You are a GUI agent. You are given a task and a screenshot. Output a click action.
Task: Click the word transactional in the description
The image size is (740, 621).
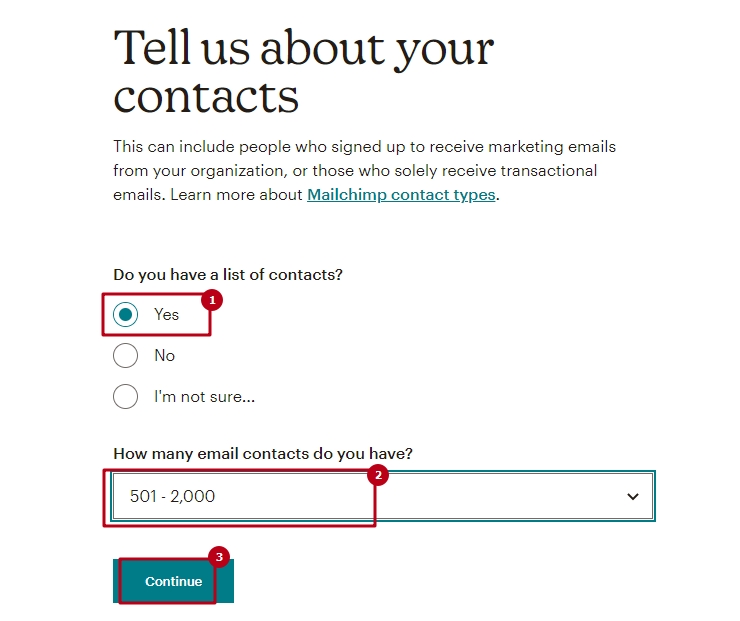point(549,171)
